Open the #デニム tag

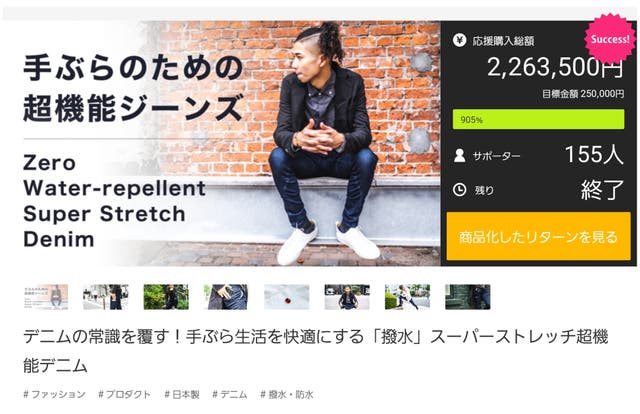230,394
